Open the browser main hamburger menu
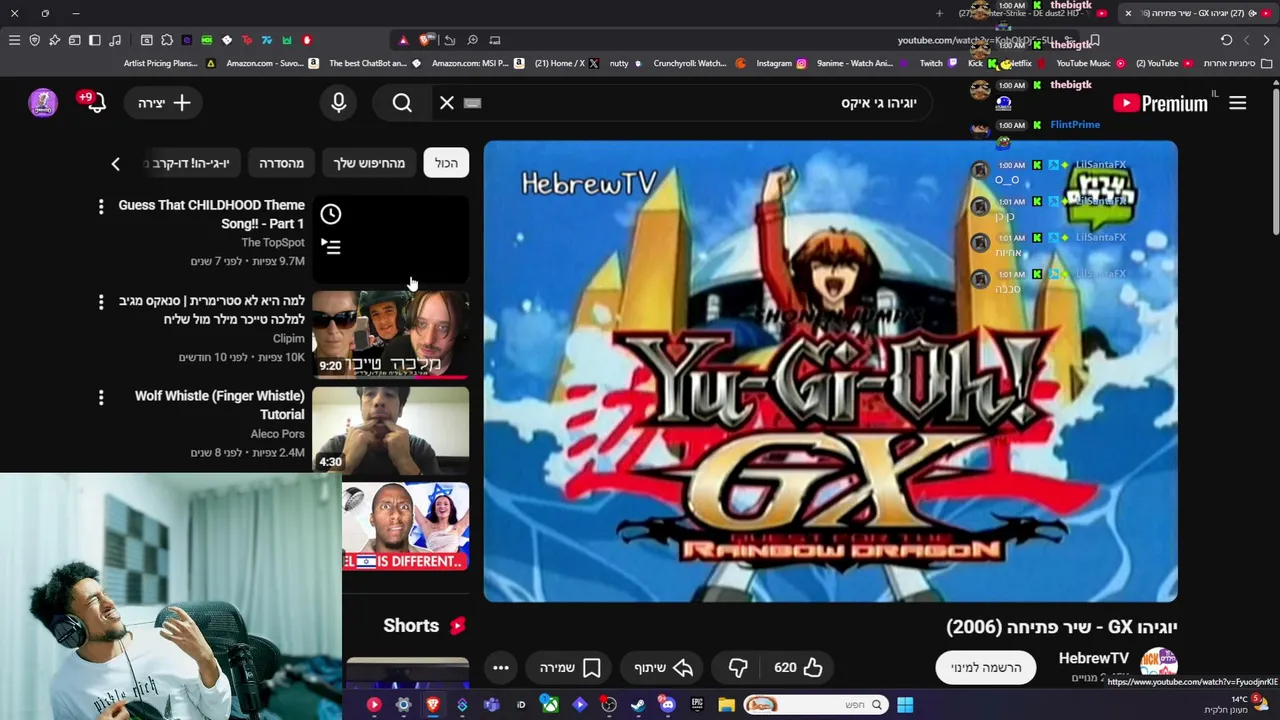 [x=14, y=40]
